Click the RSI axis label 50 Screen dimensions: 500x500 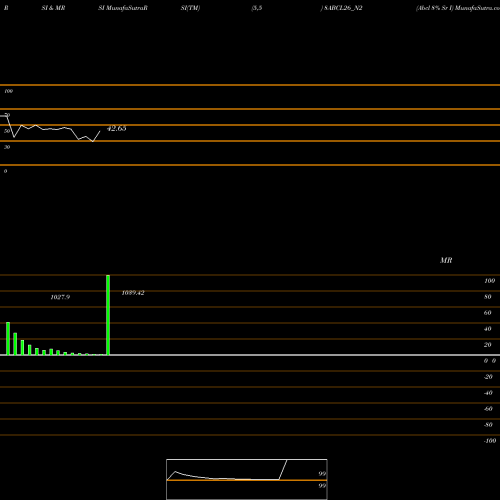pos(7,131)
